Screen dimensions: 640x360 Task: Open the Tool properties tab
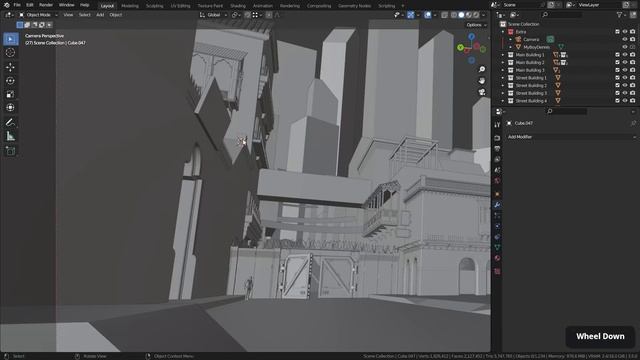497,124
